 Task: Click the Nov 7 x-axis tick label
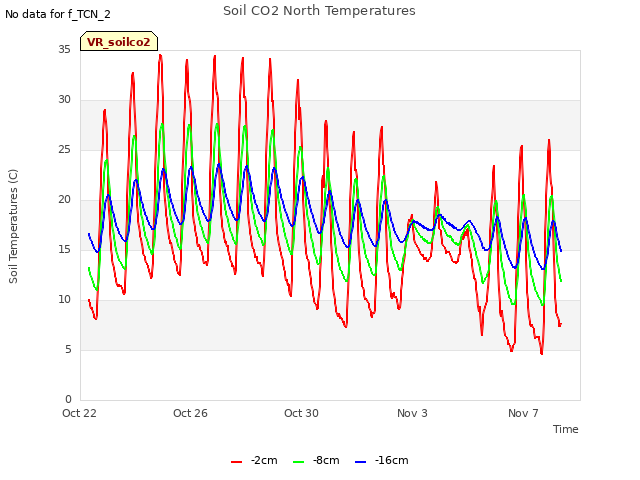point(523,413)
